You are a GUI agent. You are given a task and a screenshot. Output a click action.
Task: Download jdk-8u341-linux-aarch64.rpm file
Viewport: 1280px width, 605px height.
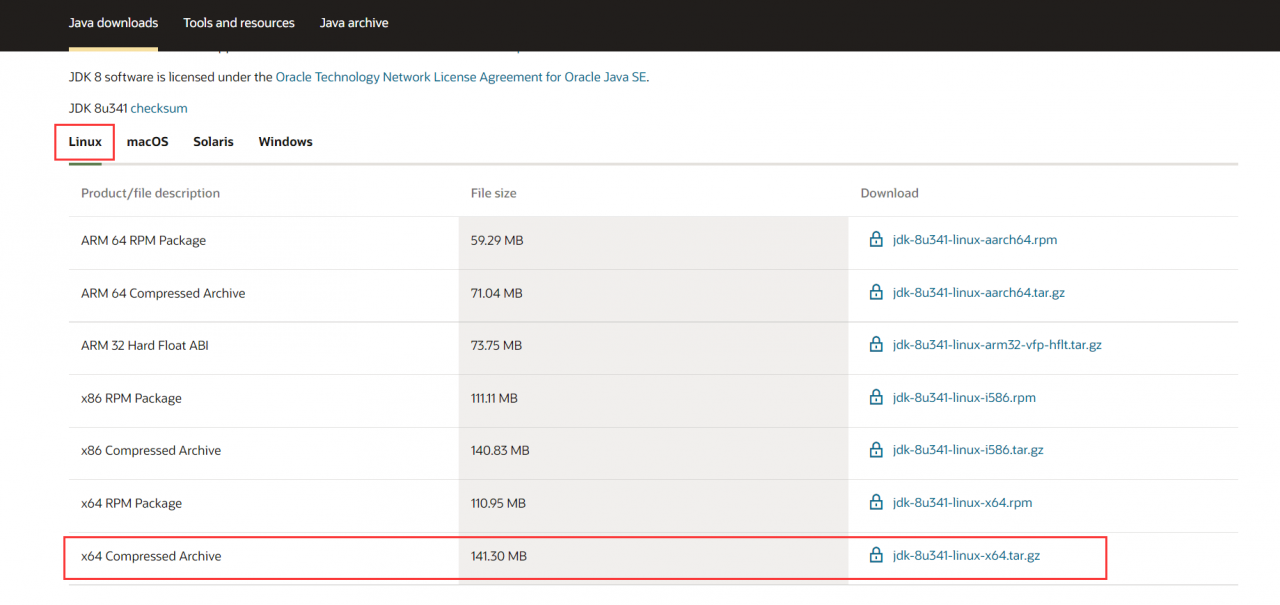(975, 240)
